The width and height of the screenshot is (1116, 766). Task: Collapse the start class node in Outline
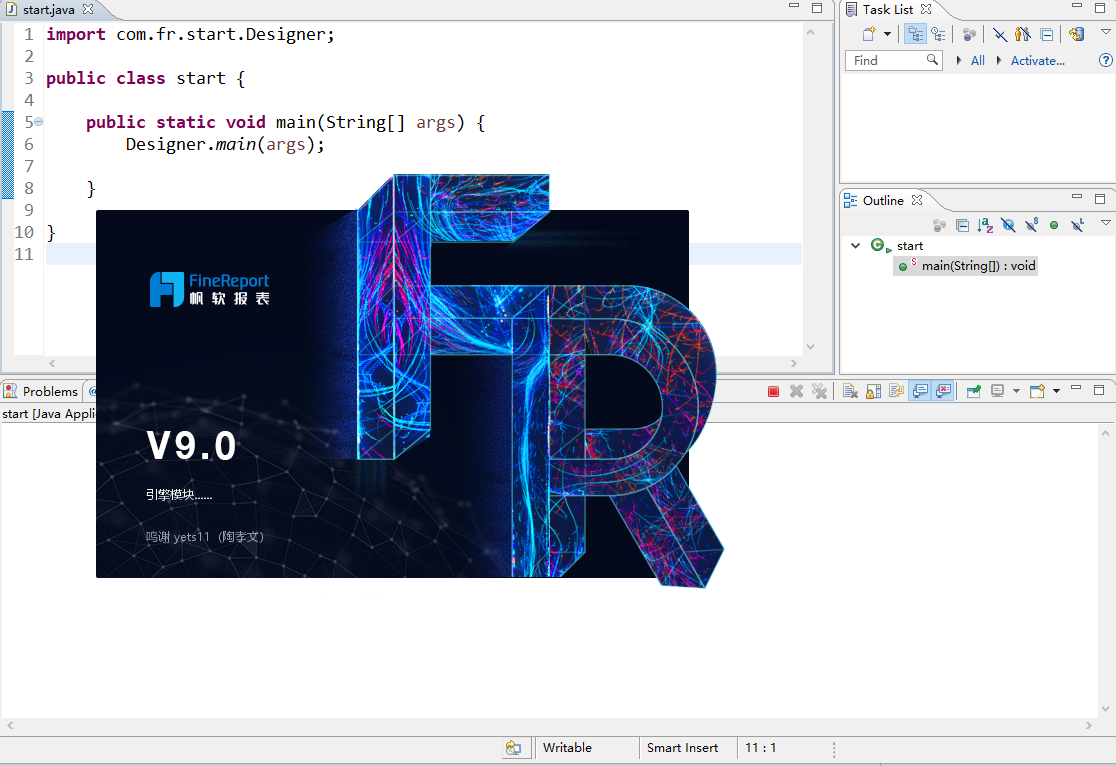pyautogui.click(x=855, y=246)
